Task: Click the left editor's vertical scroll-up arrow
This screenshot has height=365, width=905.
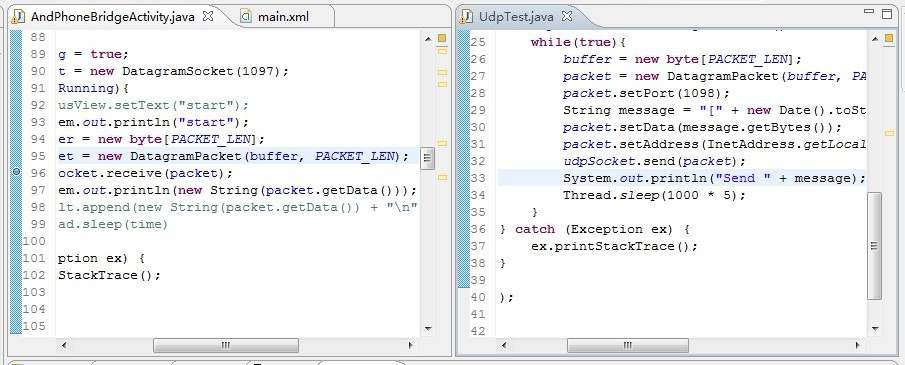Action: (x=428, y=39)
